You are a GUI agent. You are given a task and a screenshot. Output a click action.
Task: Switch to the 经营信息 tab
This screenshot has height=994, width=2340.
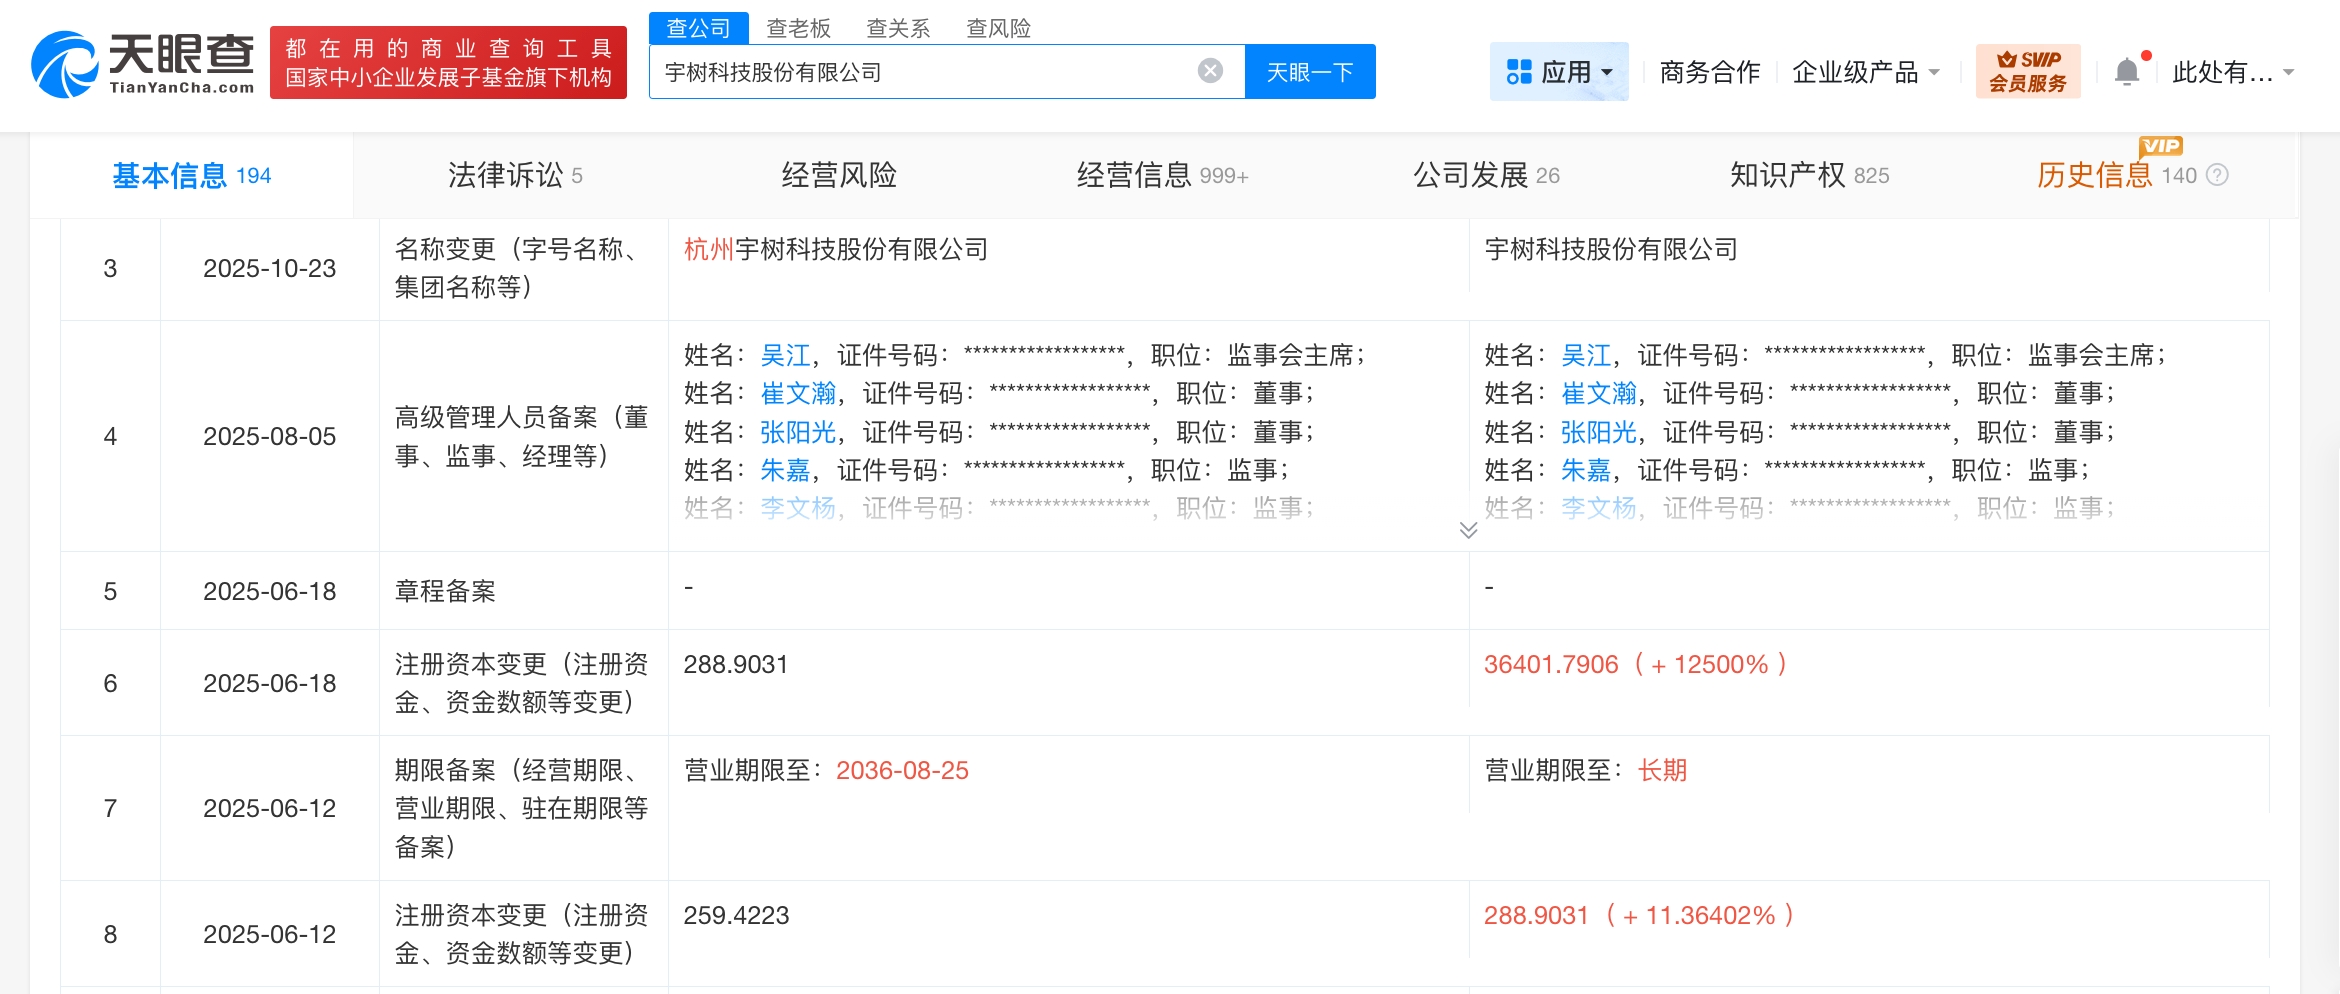[x=1162, y=176]
